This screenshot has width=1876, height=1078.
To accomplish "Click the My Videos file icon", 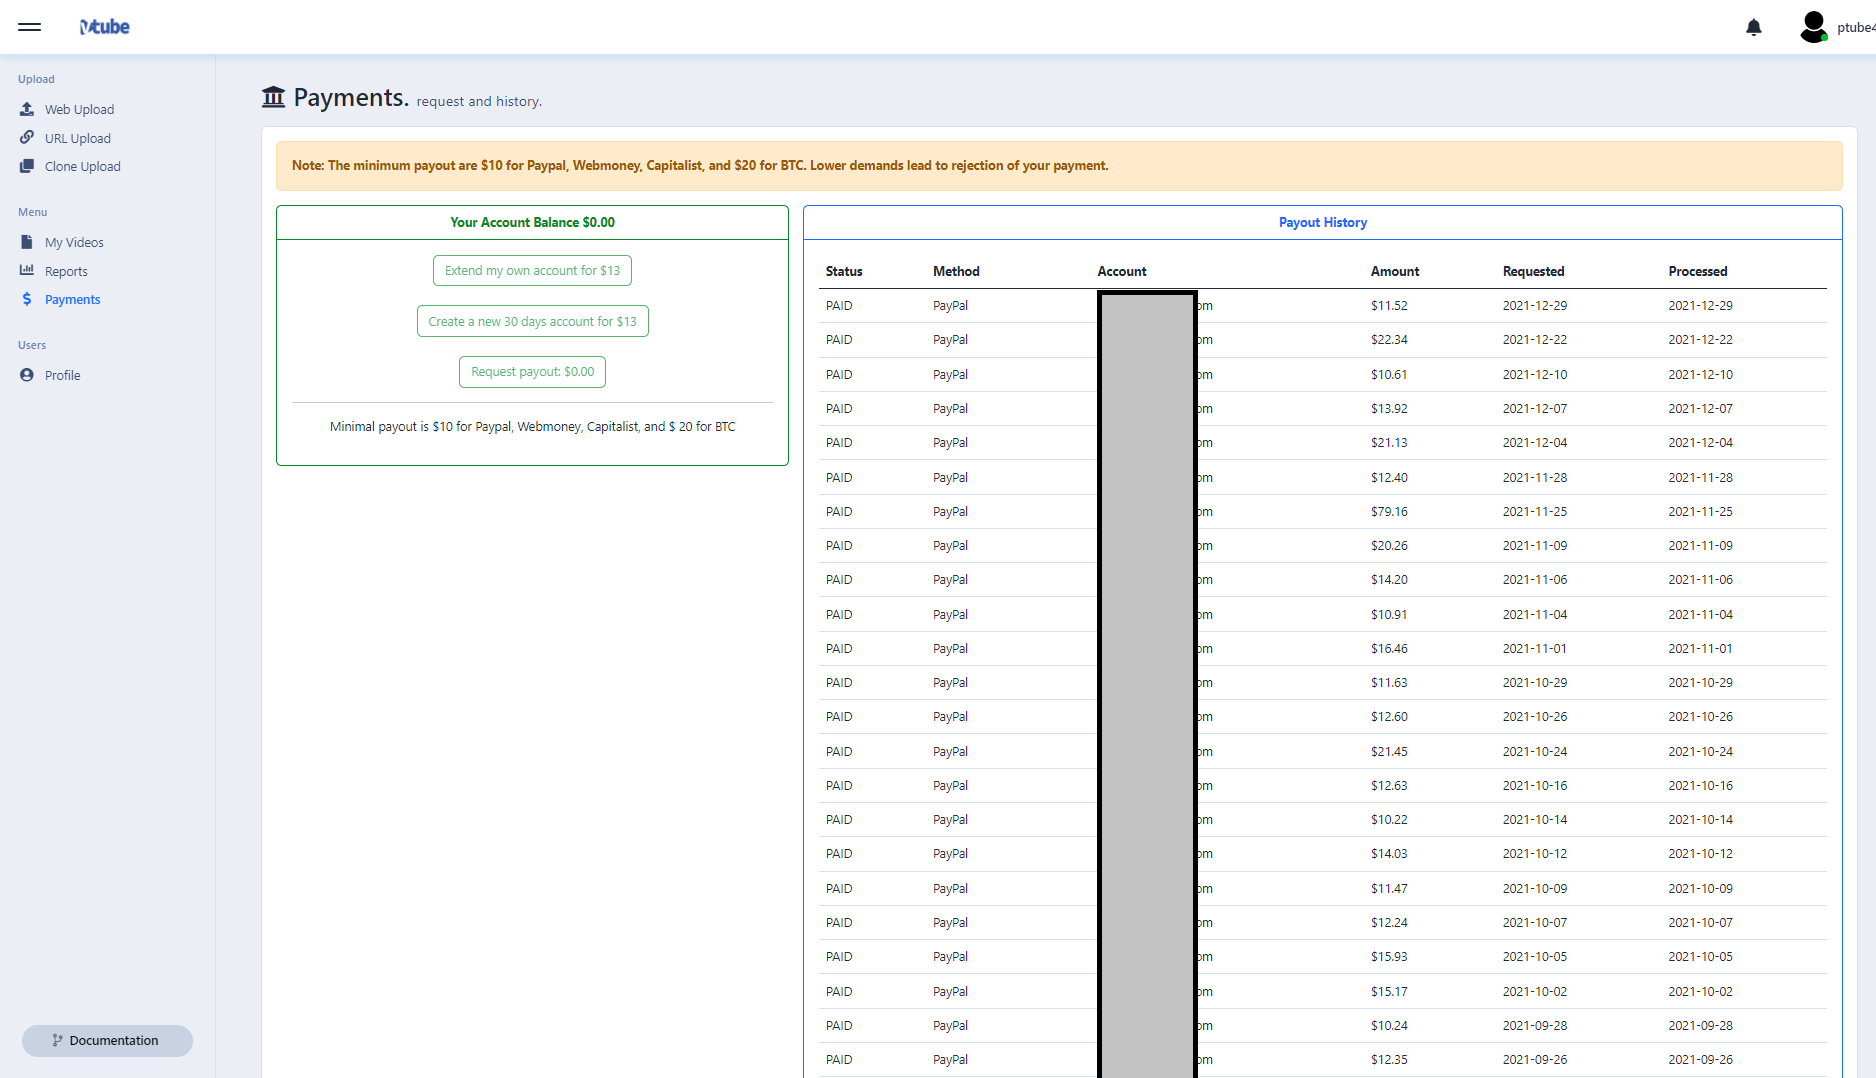I will [x=27, y=242].
